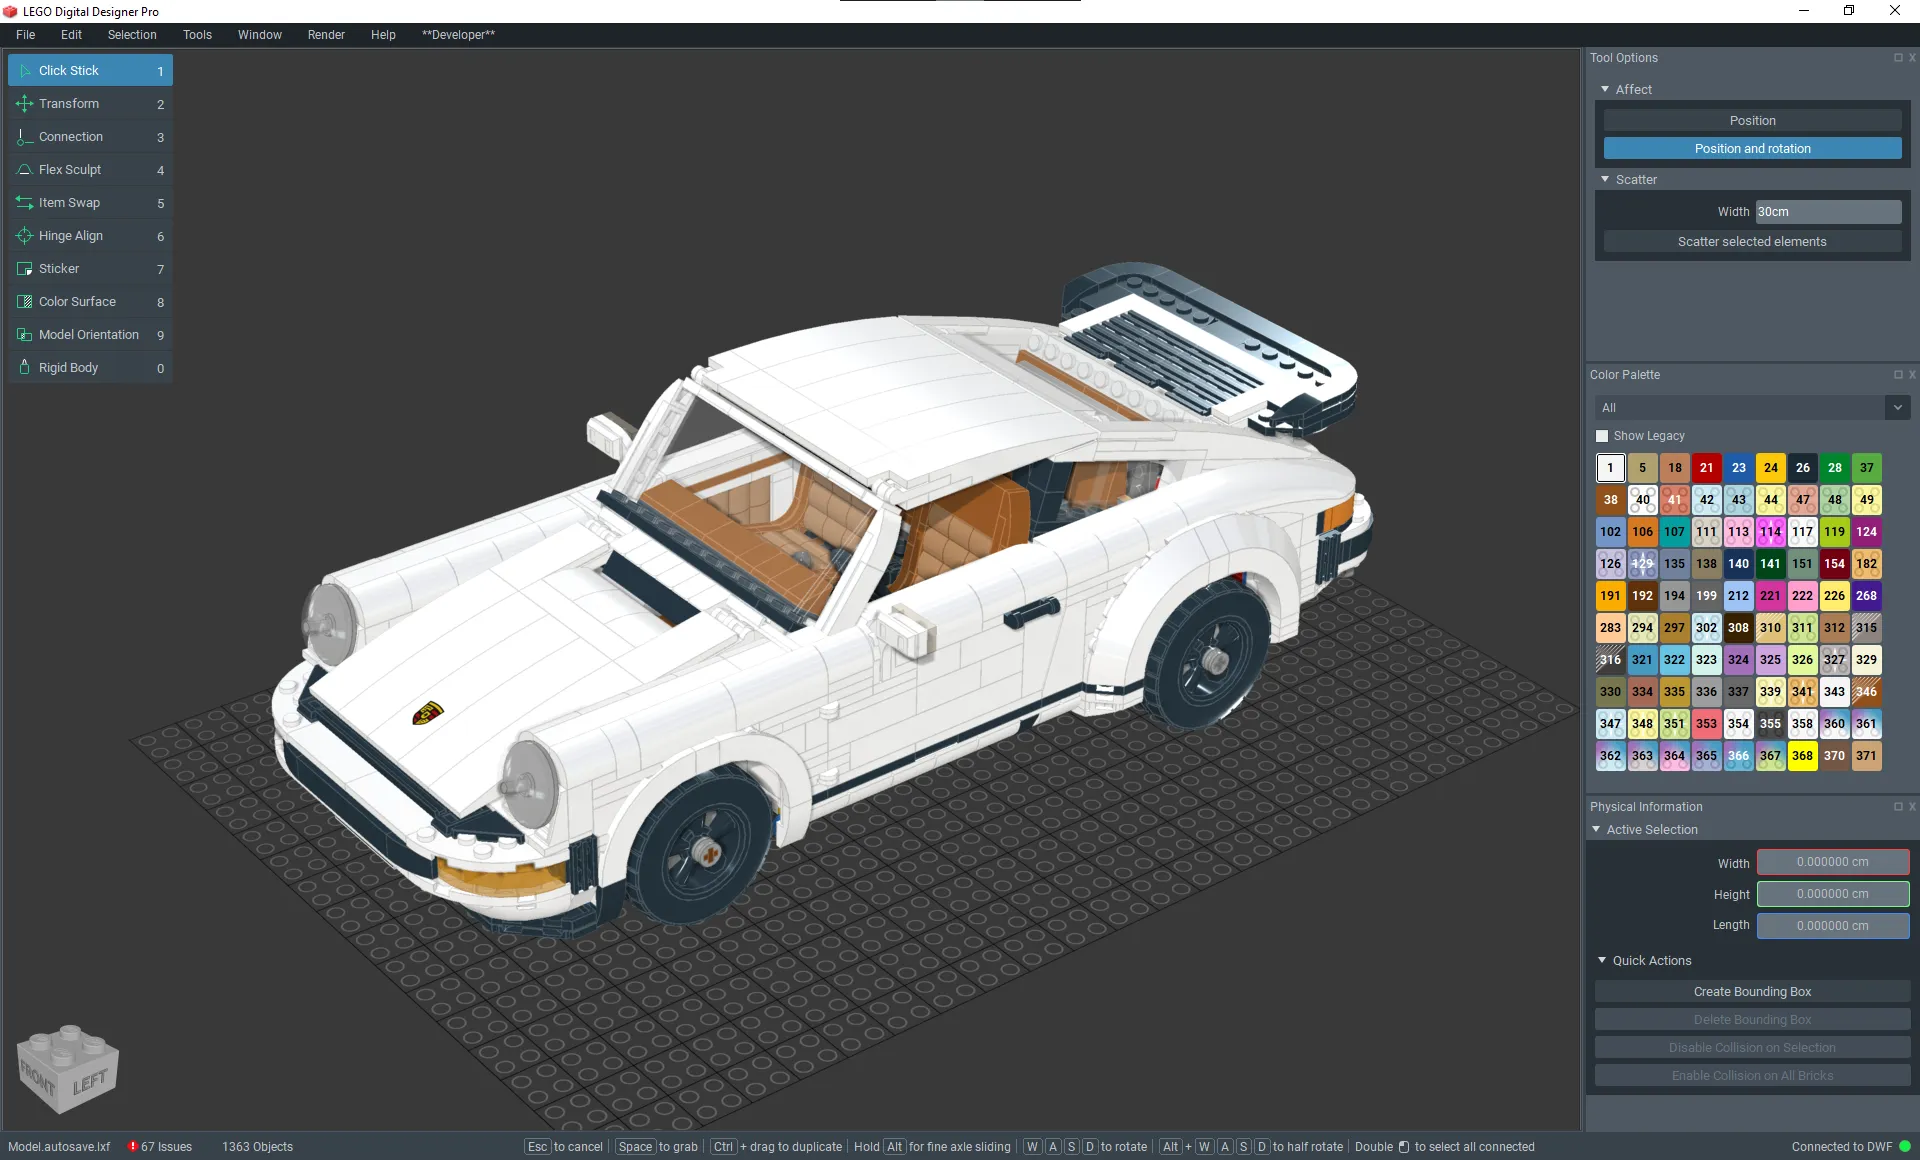Close the Physical Information panel
The height and width of the screenshot is (1160, 1920).
pyautogui.click(x=1912, y=807)
